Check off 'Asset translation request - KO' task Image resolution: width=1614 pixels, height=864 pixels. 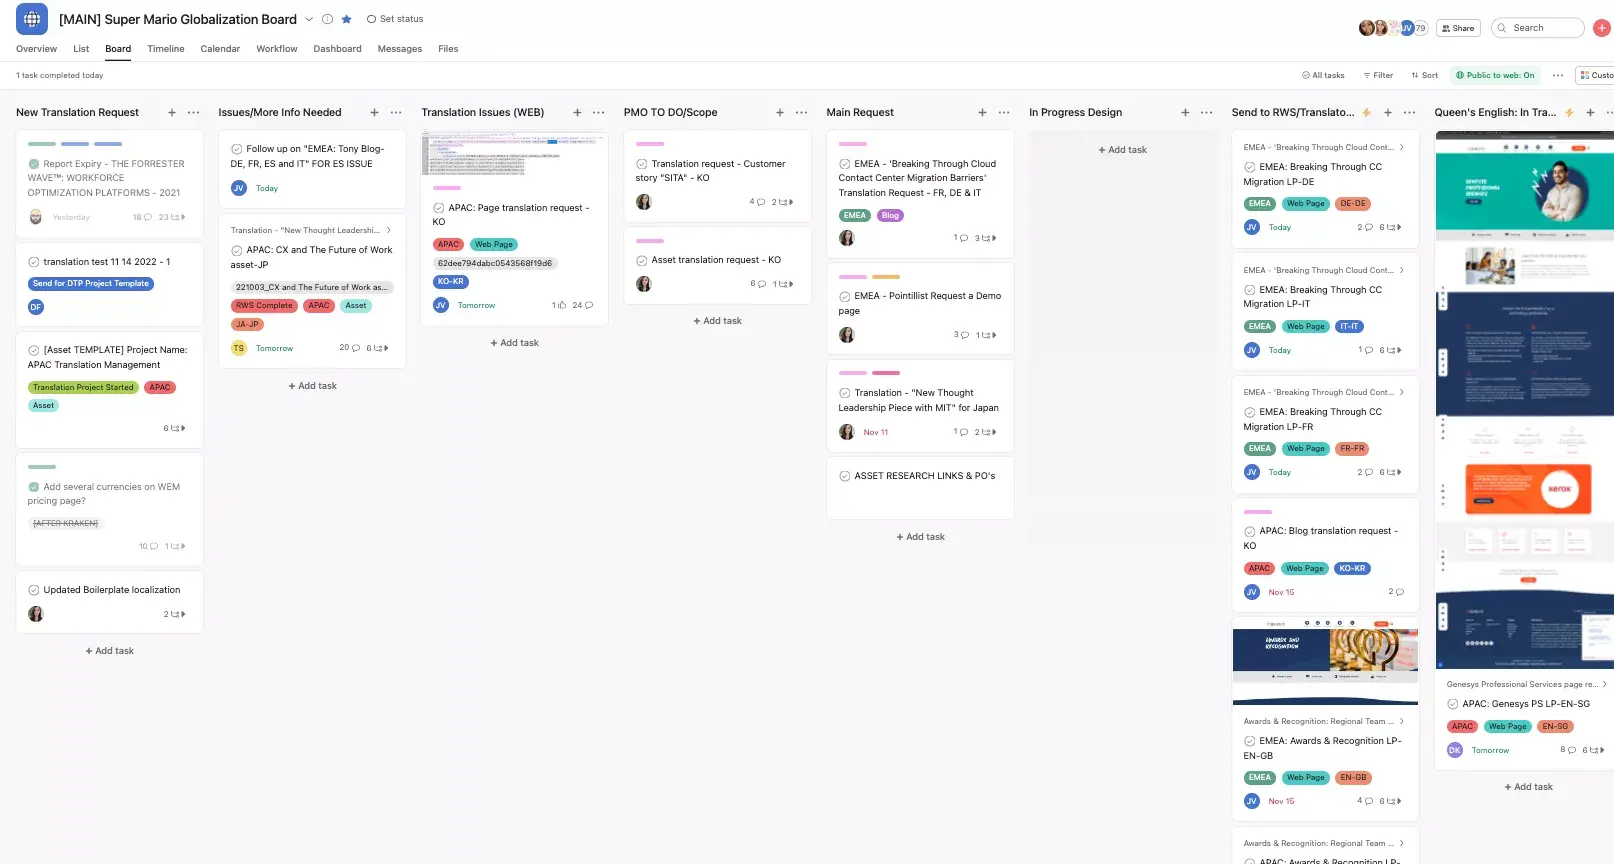click(x=642, y=260)
